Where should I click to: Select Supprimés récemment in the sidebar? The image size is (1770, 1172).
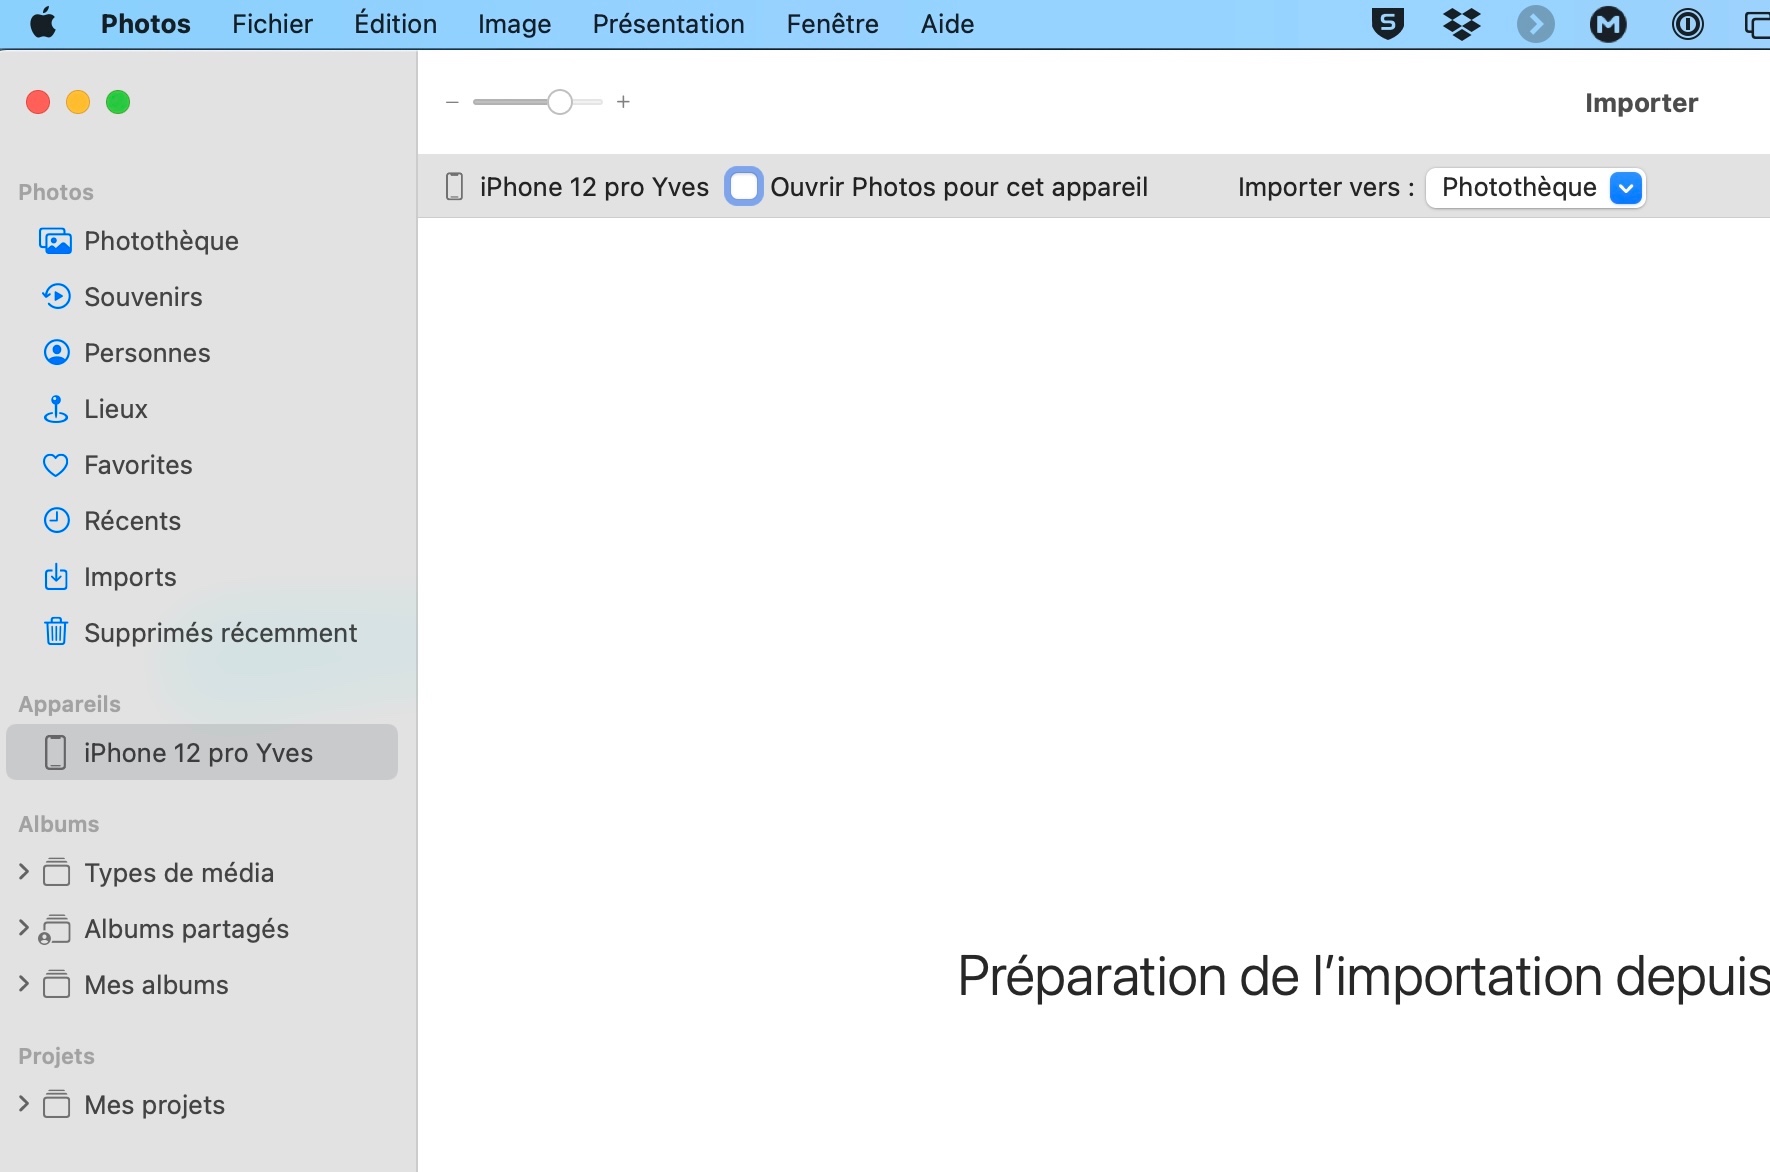point(202,633)
